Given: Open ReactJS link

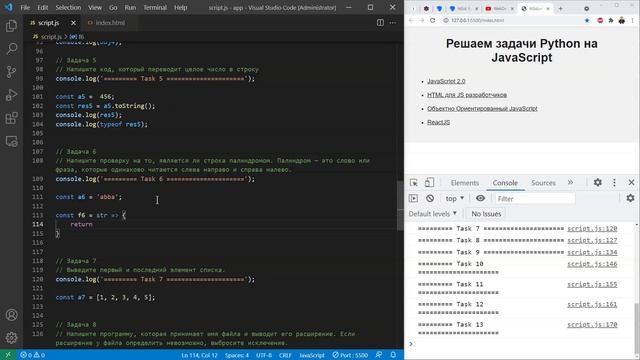Looking at the screenshot, I should click(x=438, y=122).
